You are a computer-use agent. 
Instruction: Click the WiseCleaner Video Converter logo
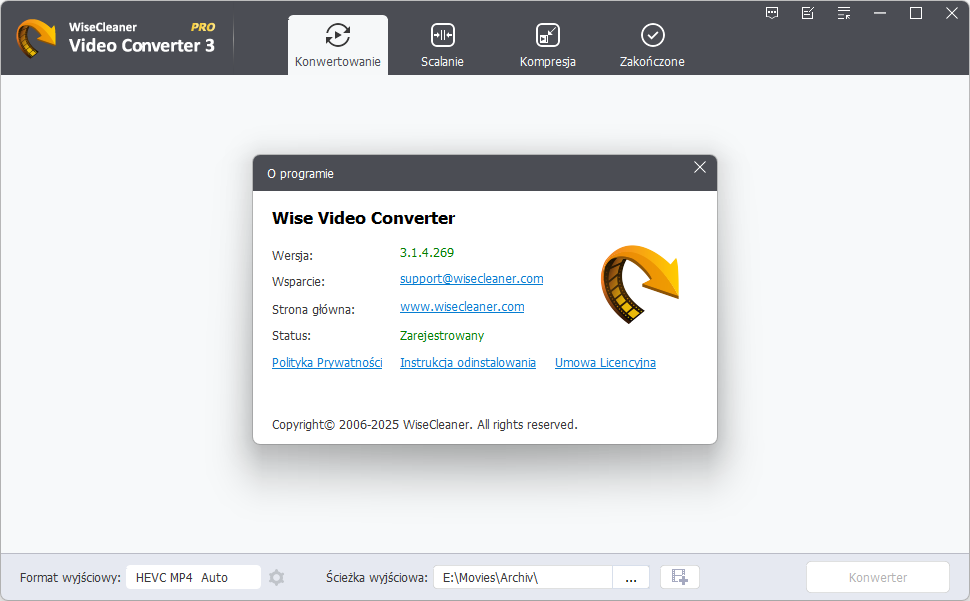36,38
